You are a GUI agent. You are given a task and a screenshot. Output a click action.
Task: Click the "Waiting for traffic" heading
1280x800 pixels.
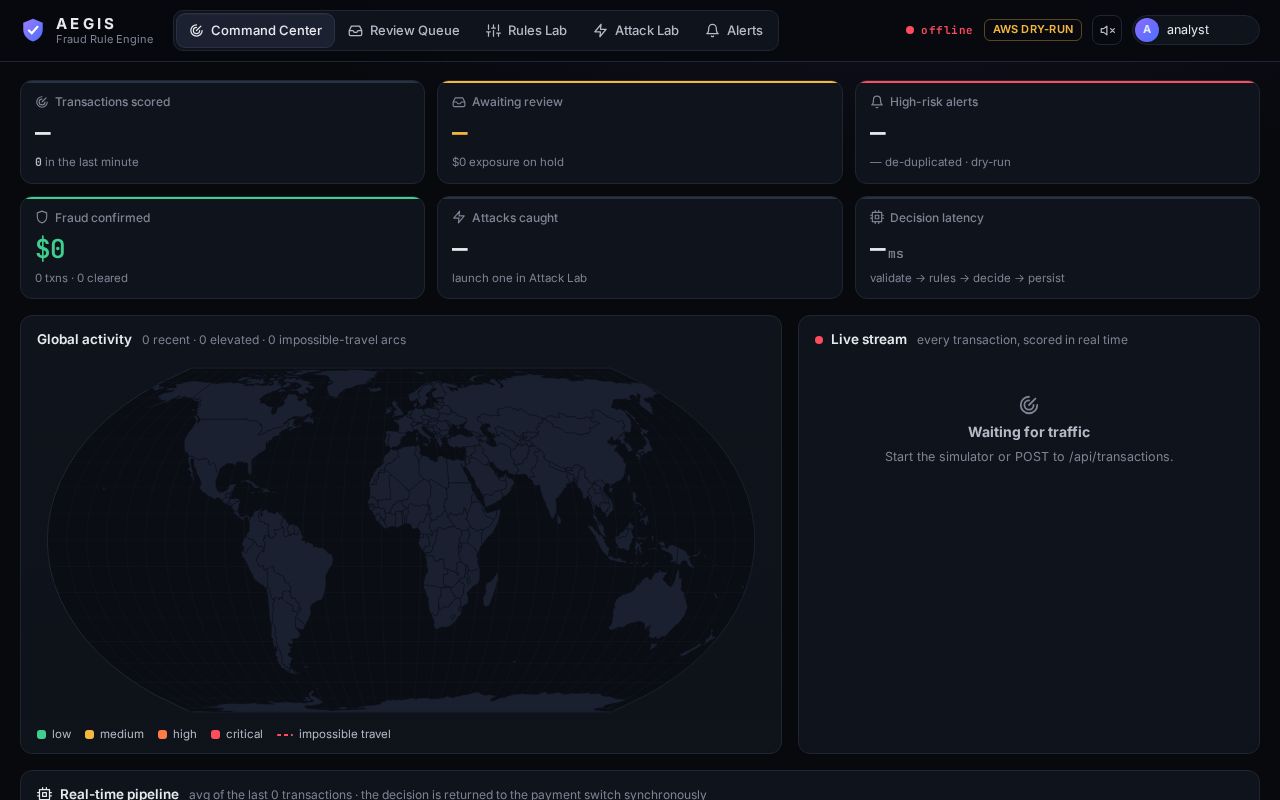tap(1029, 432)
